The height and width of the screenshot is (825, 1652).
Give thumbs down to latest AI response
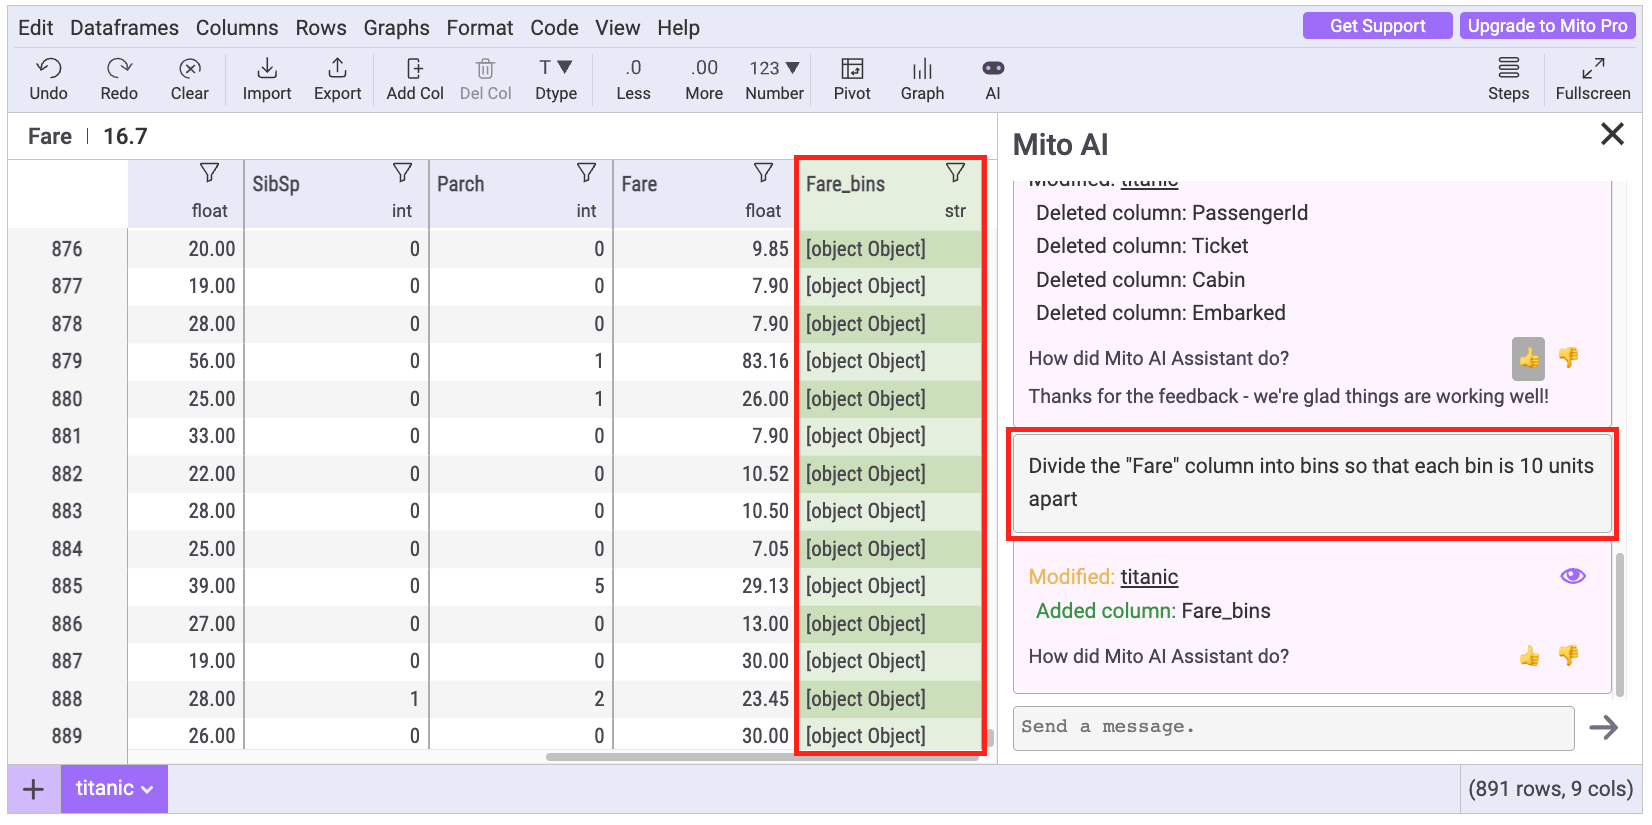click(x=1568, y=656)
